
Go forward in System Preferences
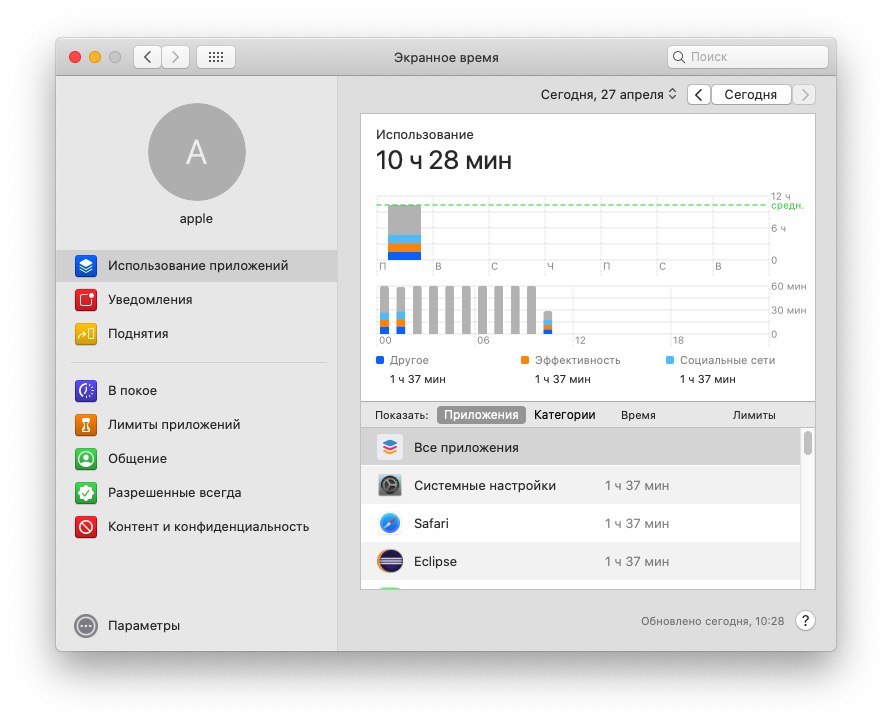point(175,57)
